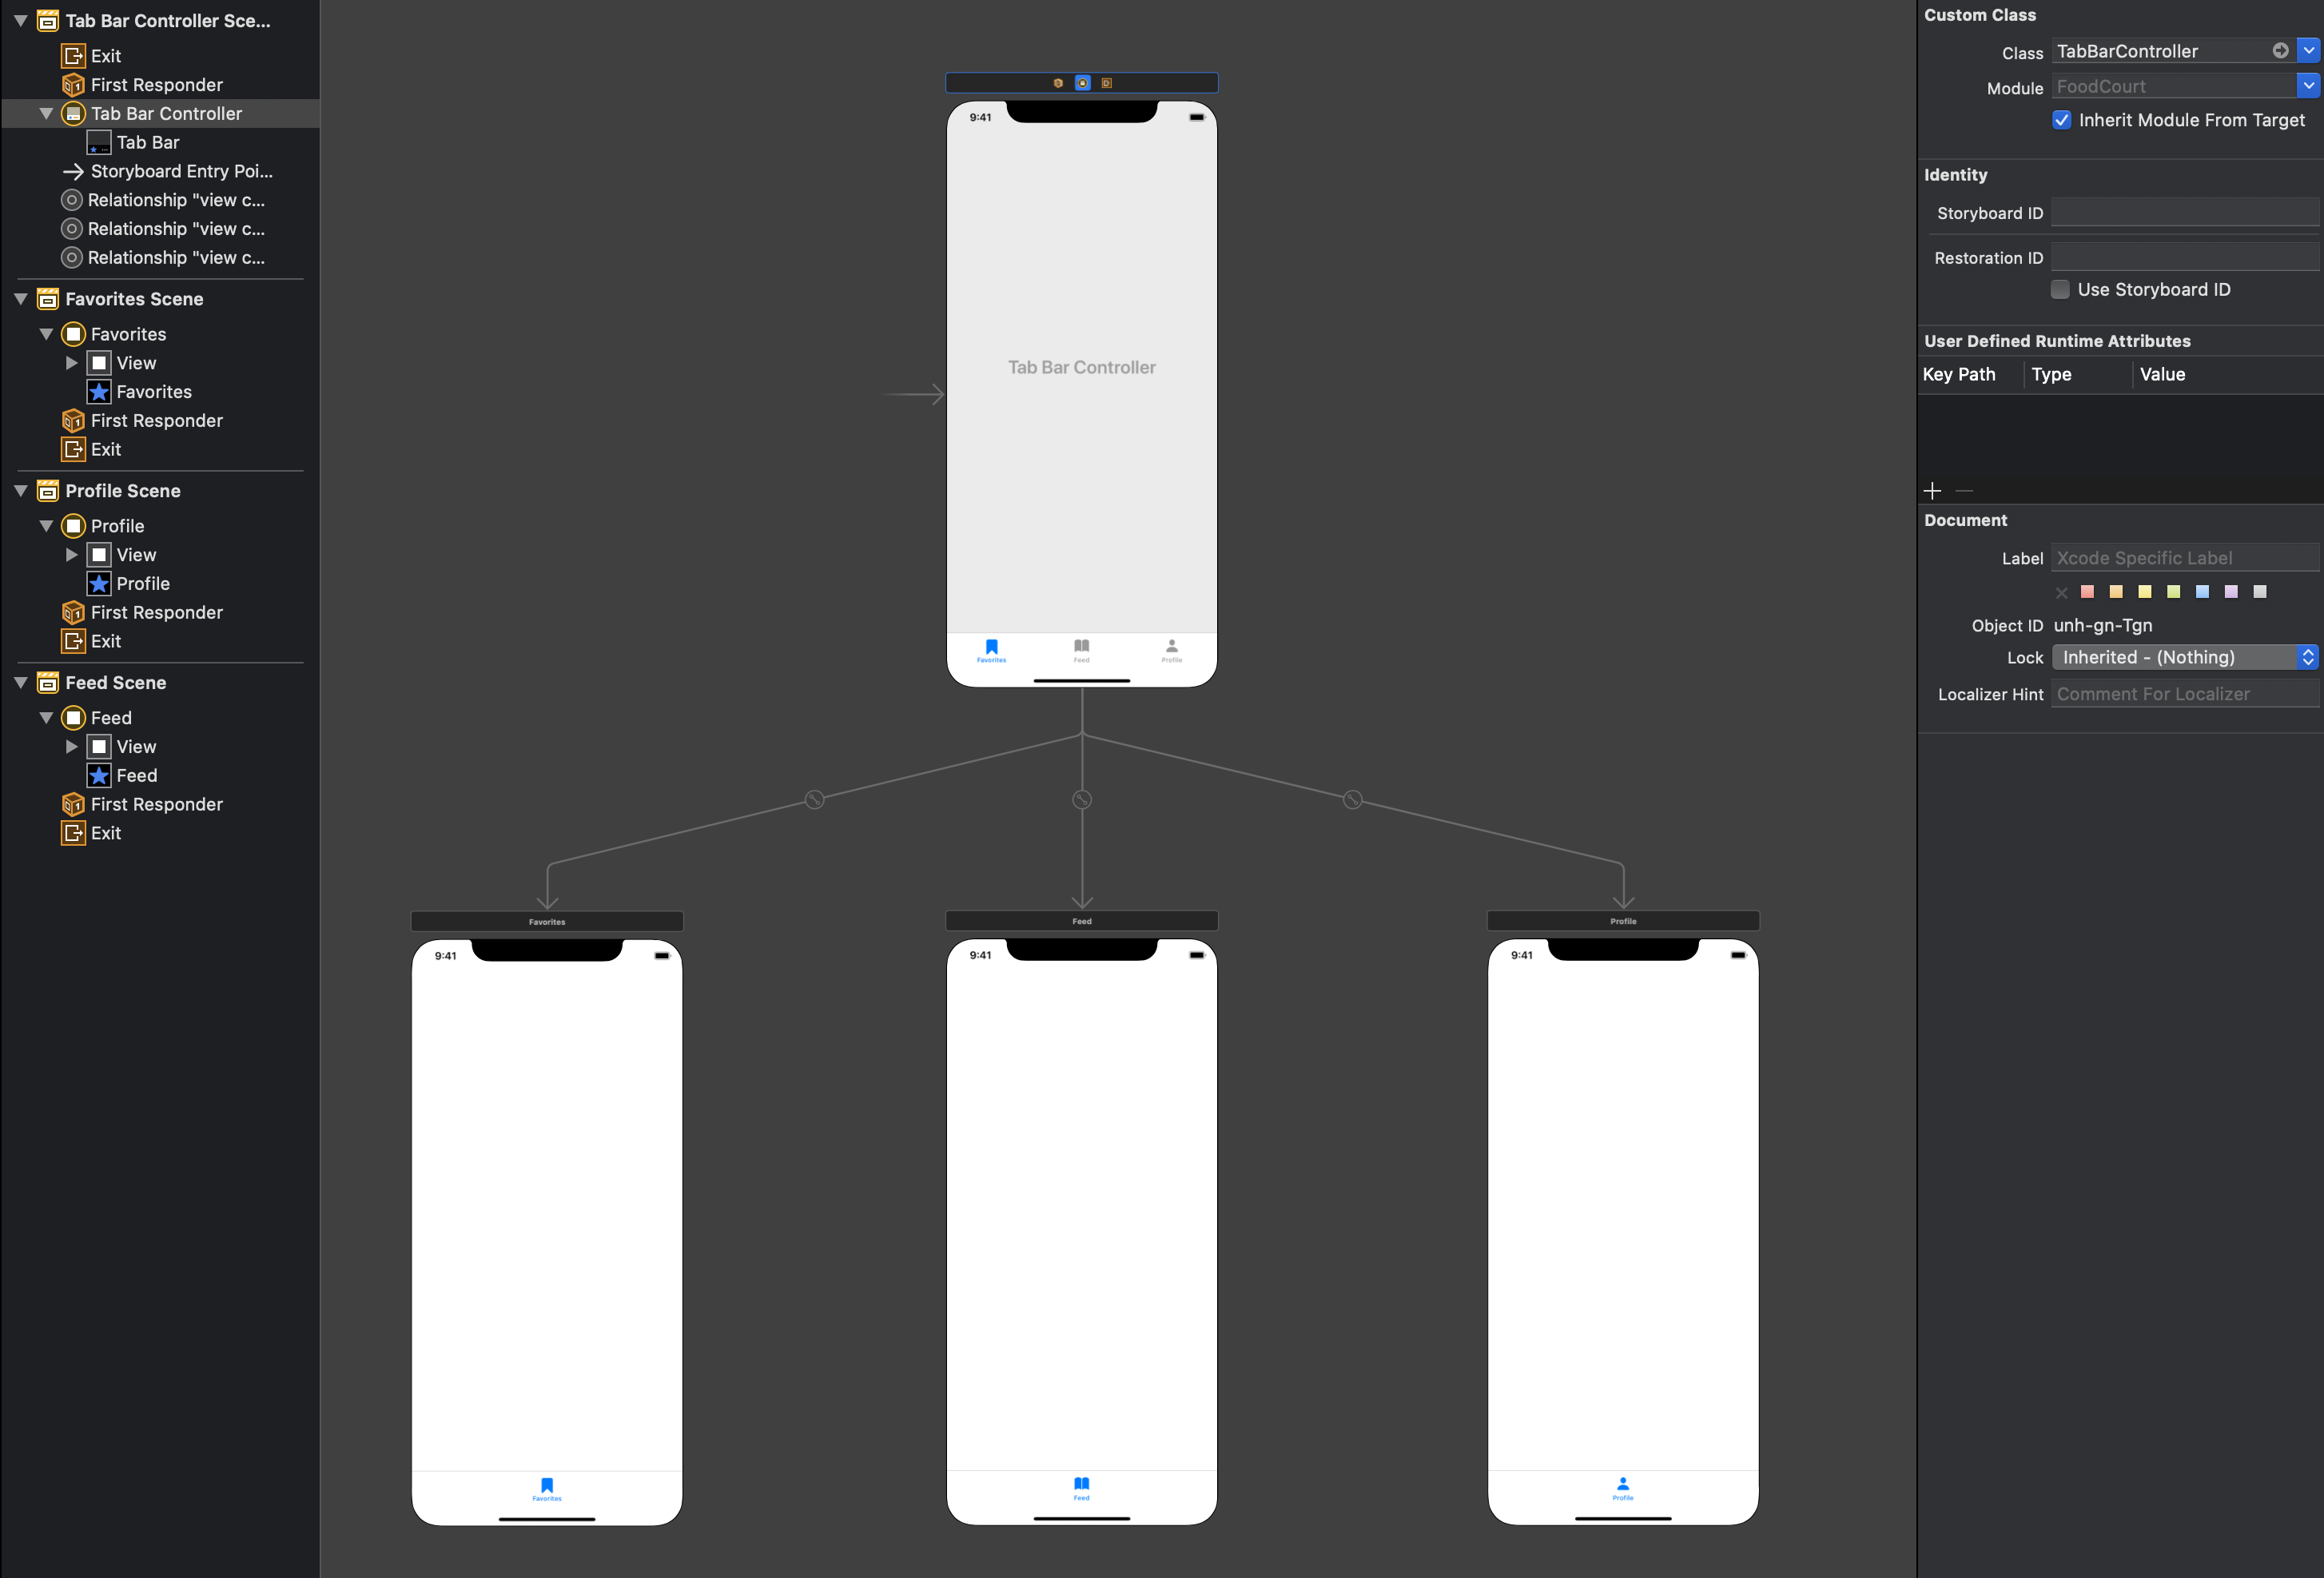Select View under Favorites controller

pyautogui.click(x=122, y=363)
